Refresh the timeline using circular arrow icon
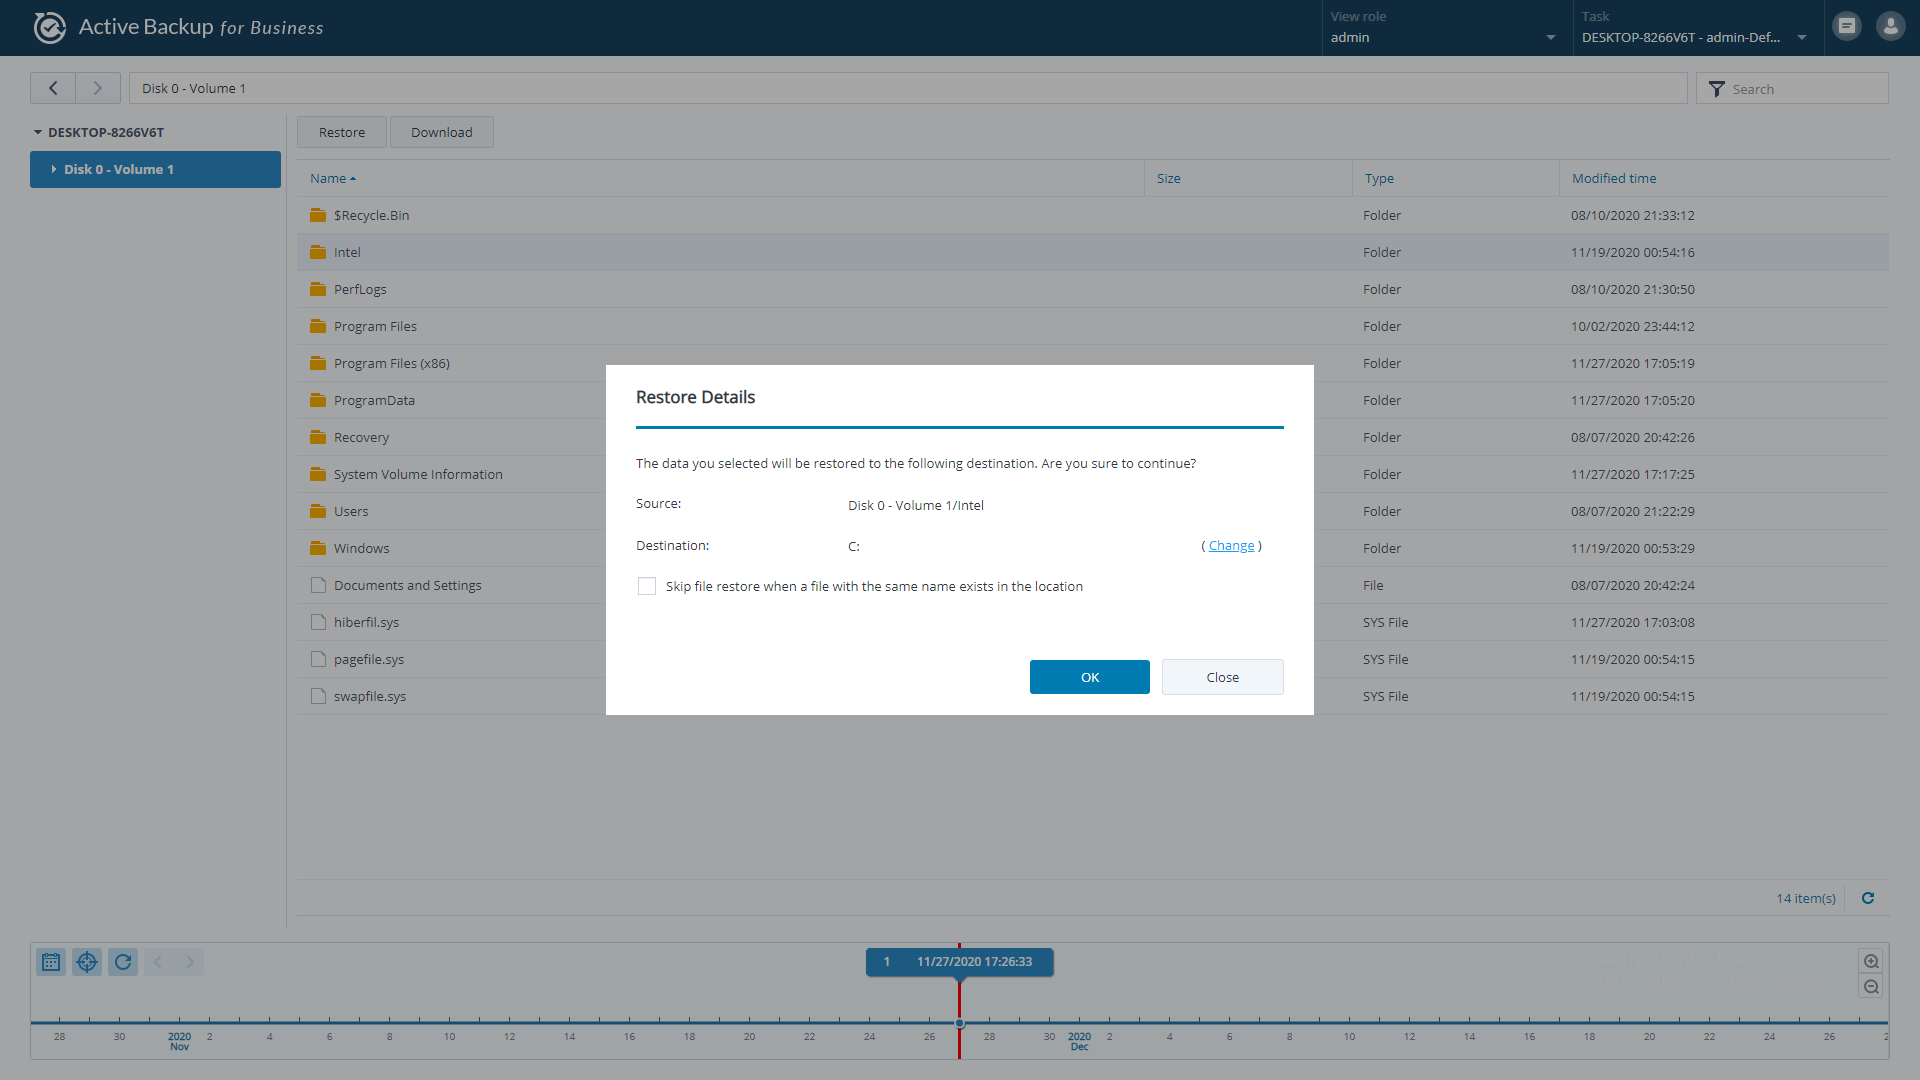This screenshot has height=1080, width=1920. pyautogui.click(x=123, y=962)
